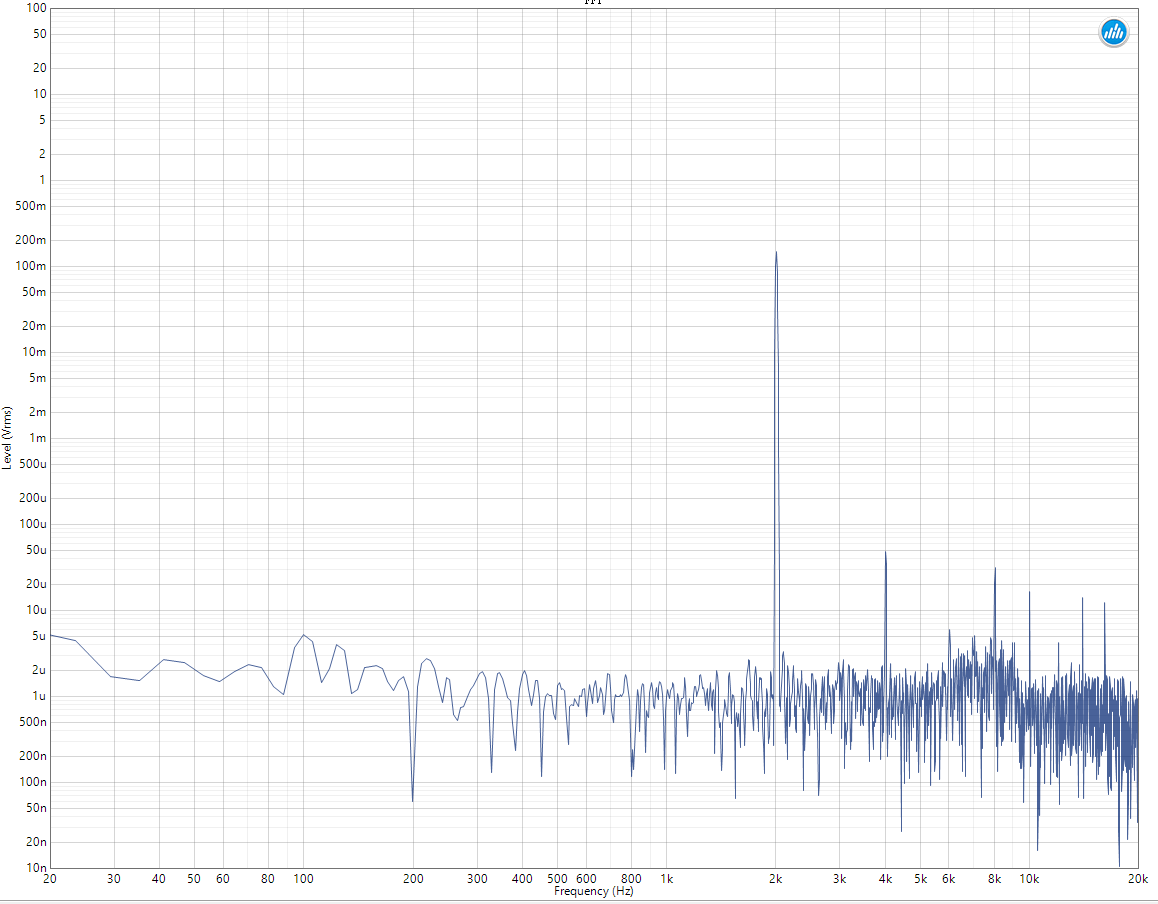Click the "2k" frequency axis label
This screenshot has width=1158, height=904.
(x=775, y=879)
